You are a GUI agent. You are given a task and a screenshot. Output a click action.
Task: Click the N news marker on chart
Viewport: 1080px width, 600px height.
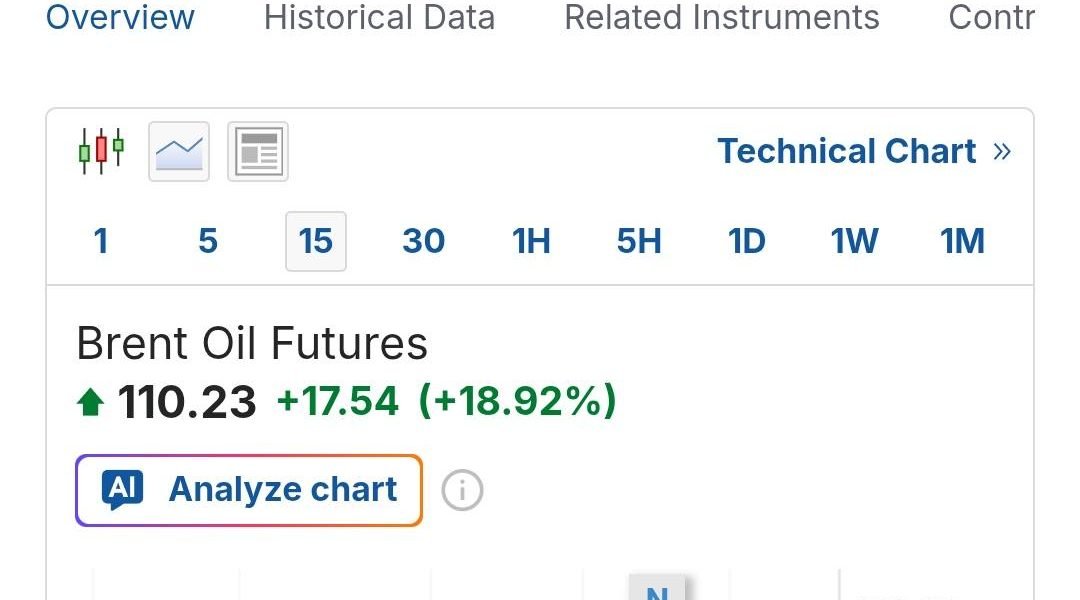click(657, 590)
